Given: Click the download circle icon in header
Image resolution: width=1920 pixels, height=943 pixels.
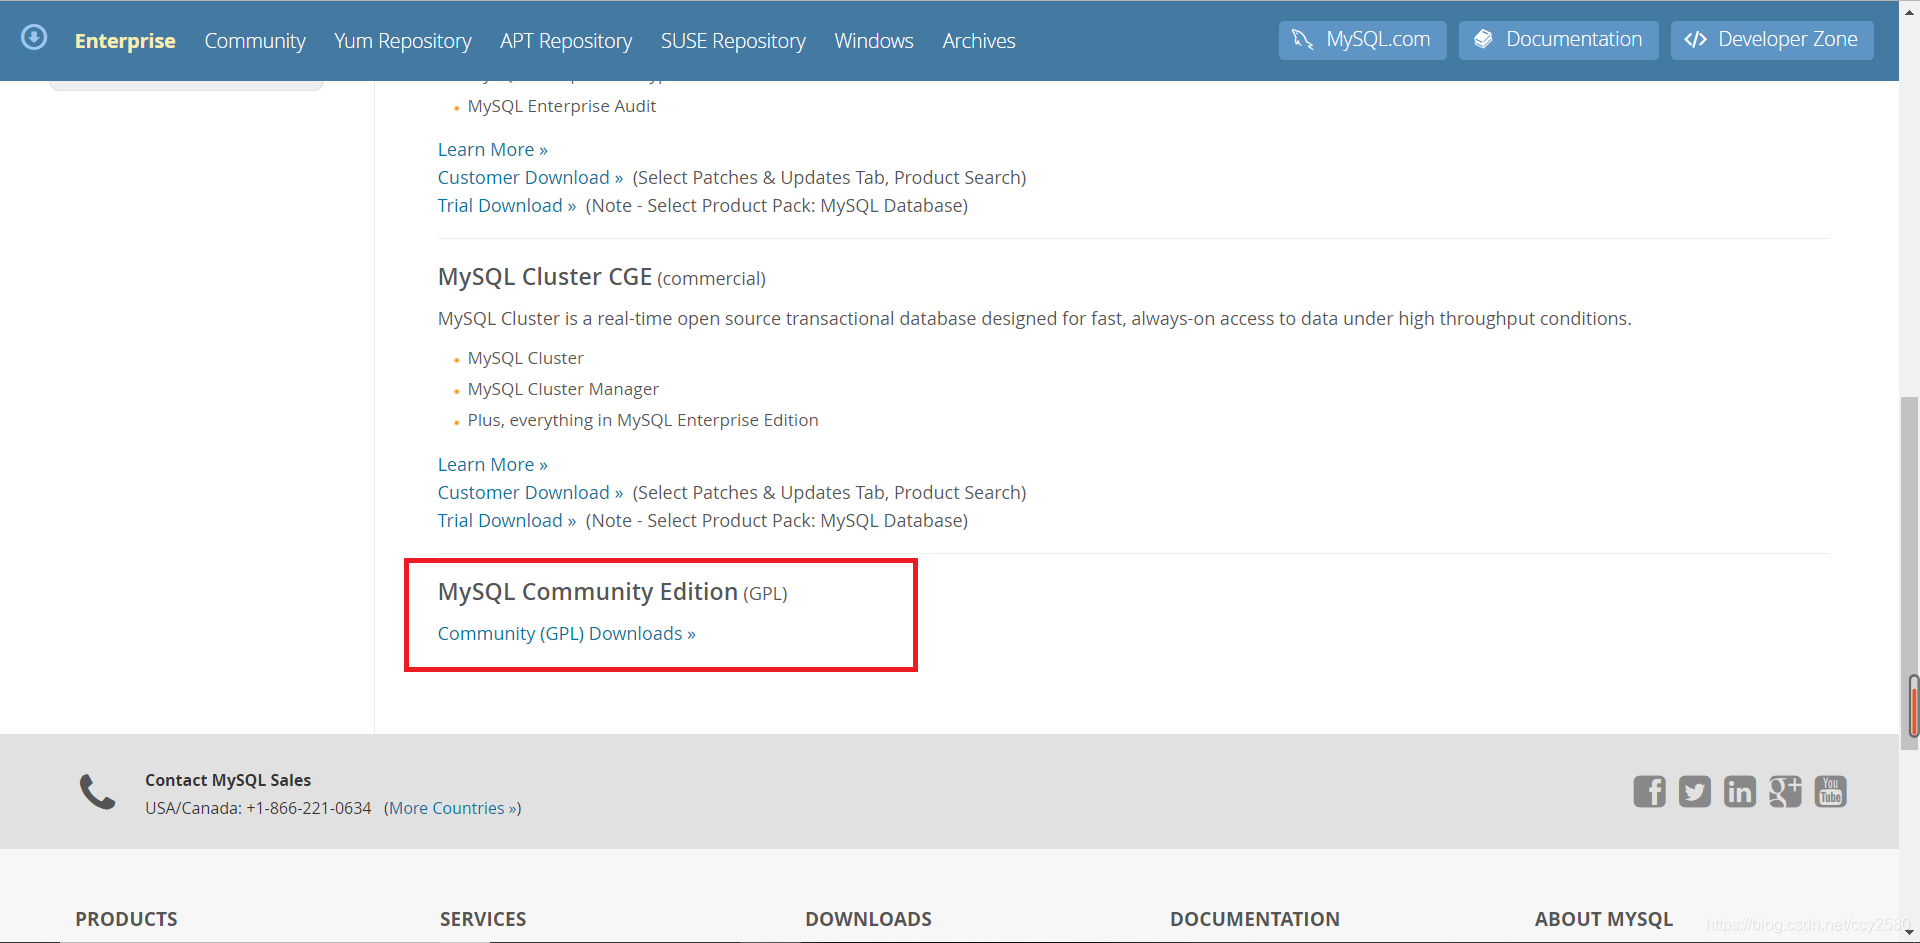Looking at the screenshot, I should (34, 38).
